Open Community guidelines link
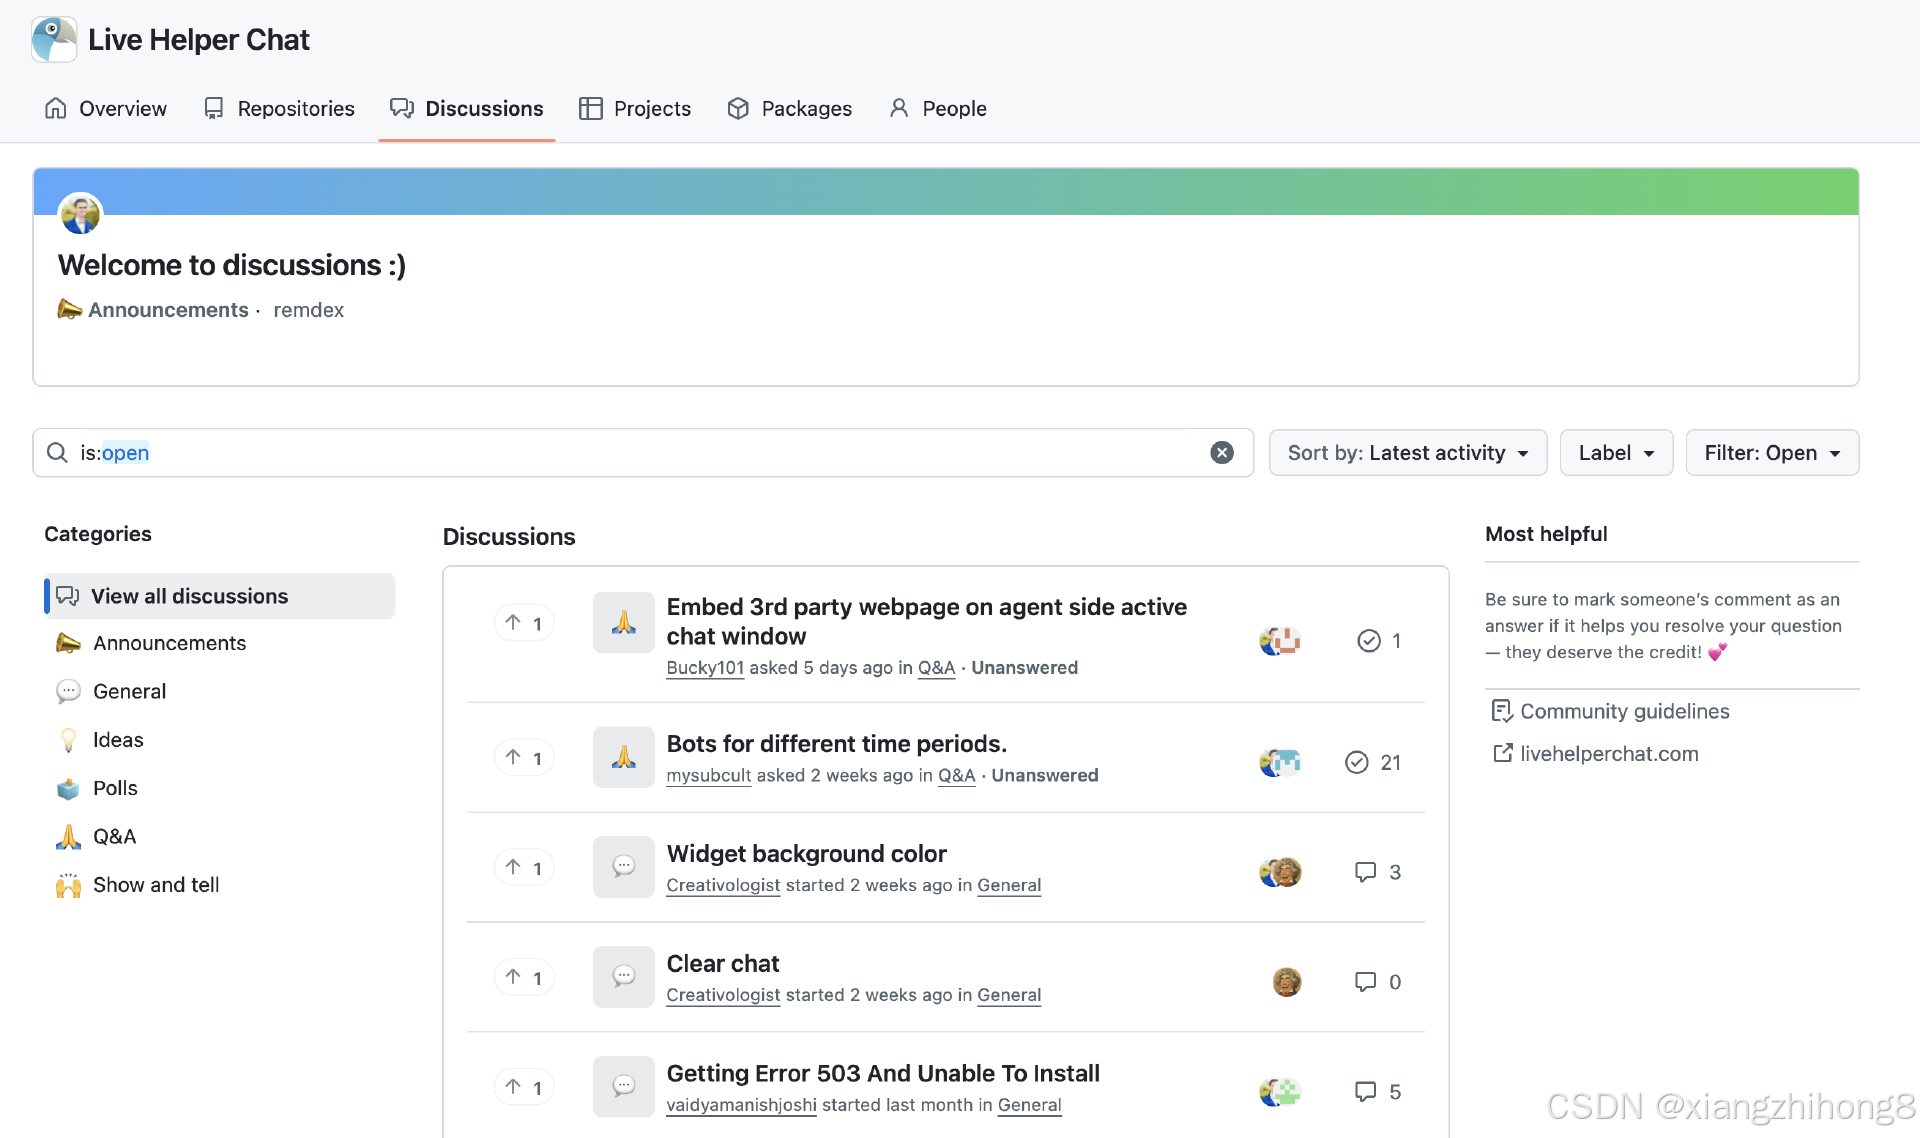 point(1610,711)
